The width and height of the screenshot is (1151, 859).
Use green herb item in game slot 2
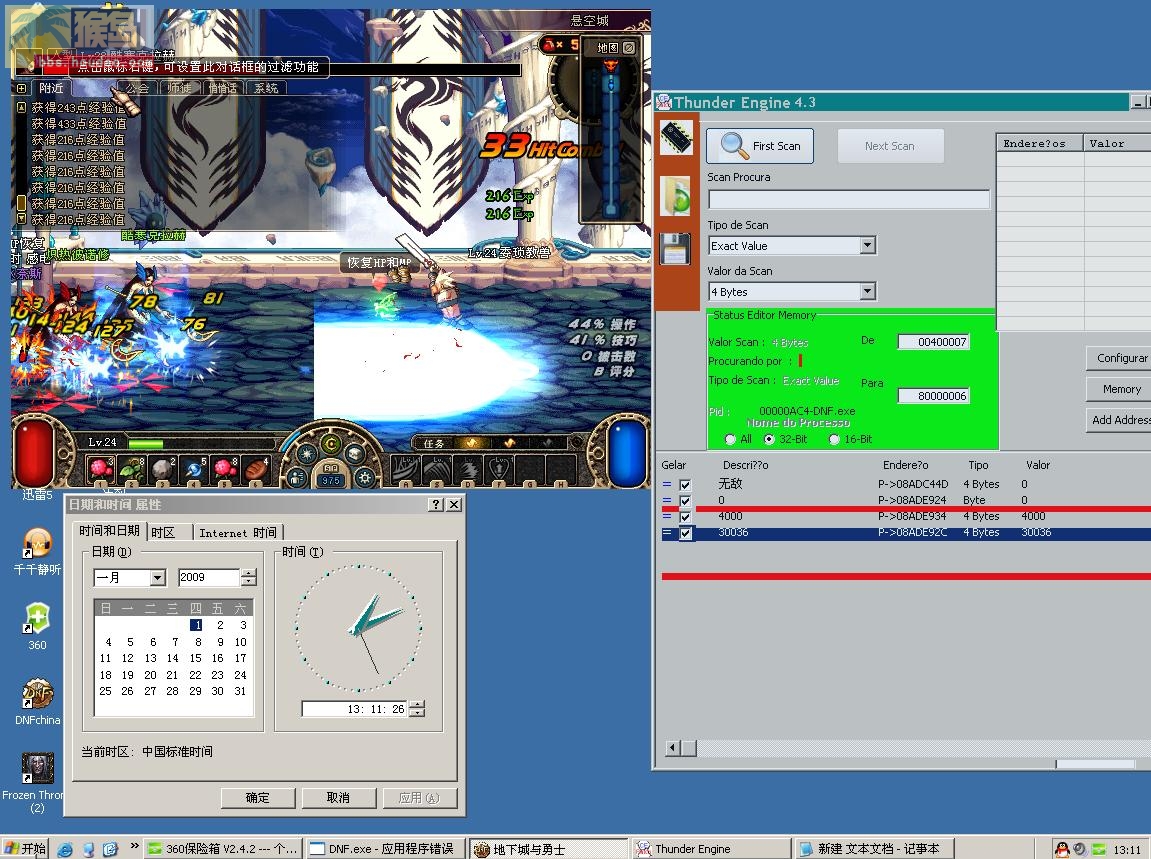tap(131, 470)
